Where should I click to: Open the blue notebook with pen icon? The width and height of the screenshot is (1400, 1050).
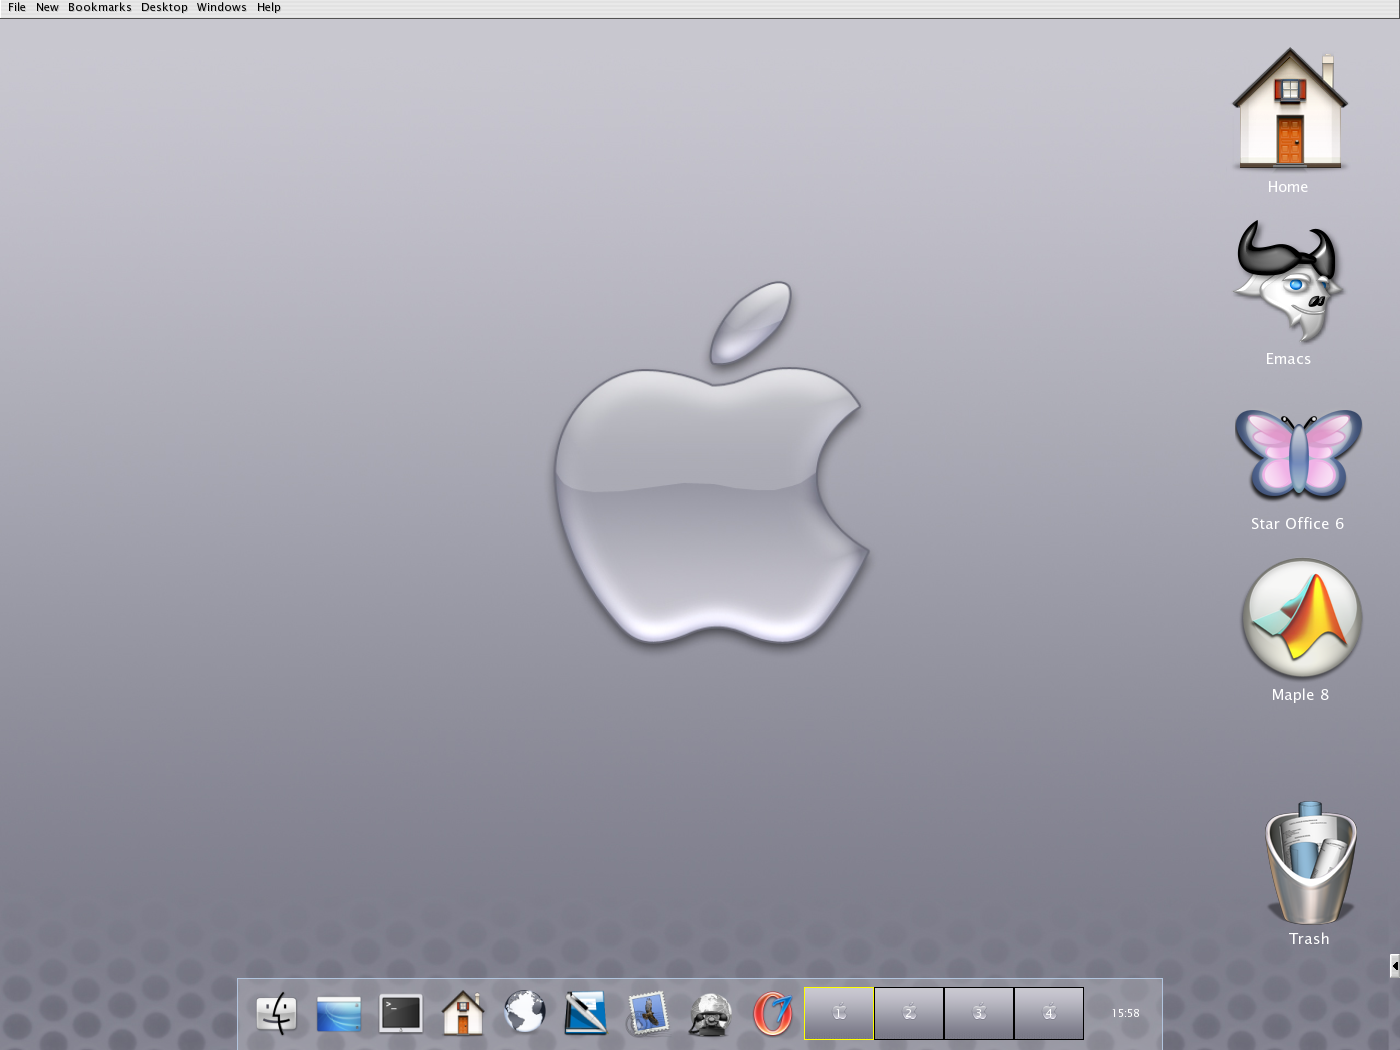click(x=586, y=1013)
